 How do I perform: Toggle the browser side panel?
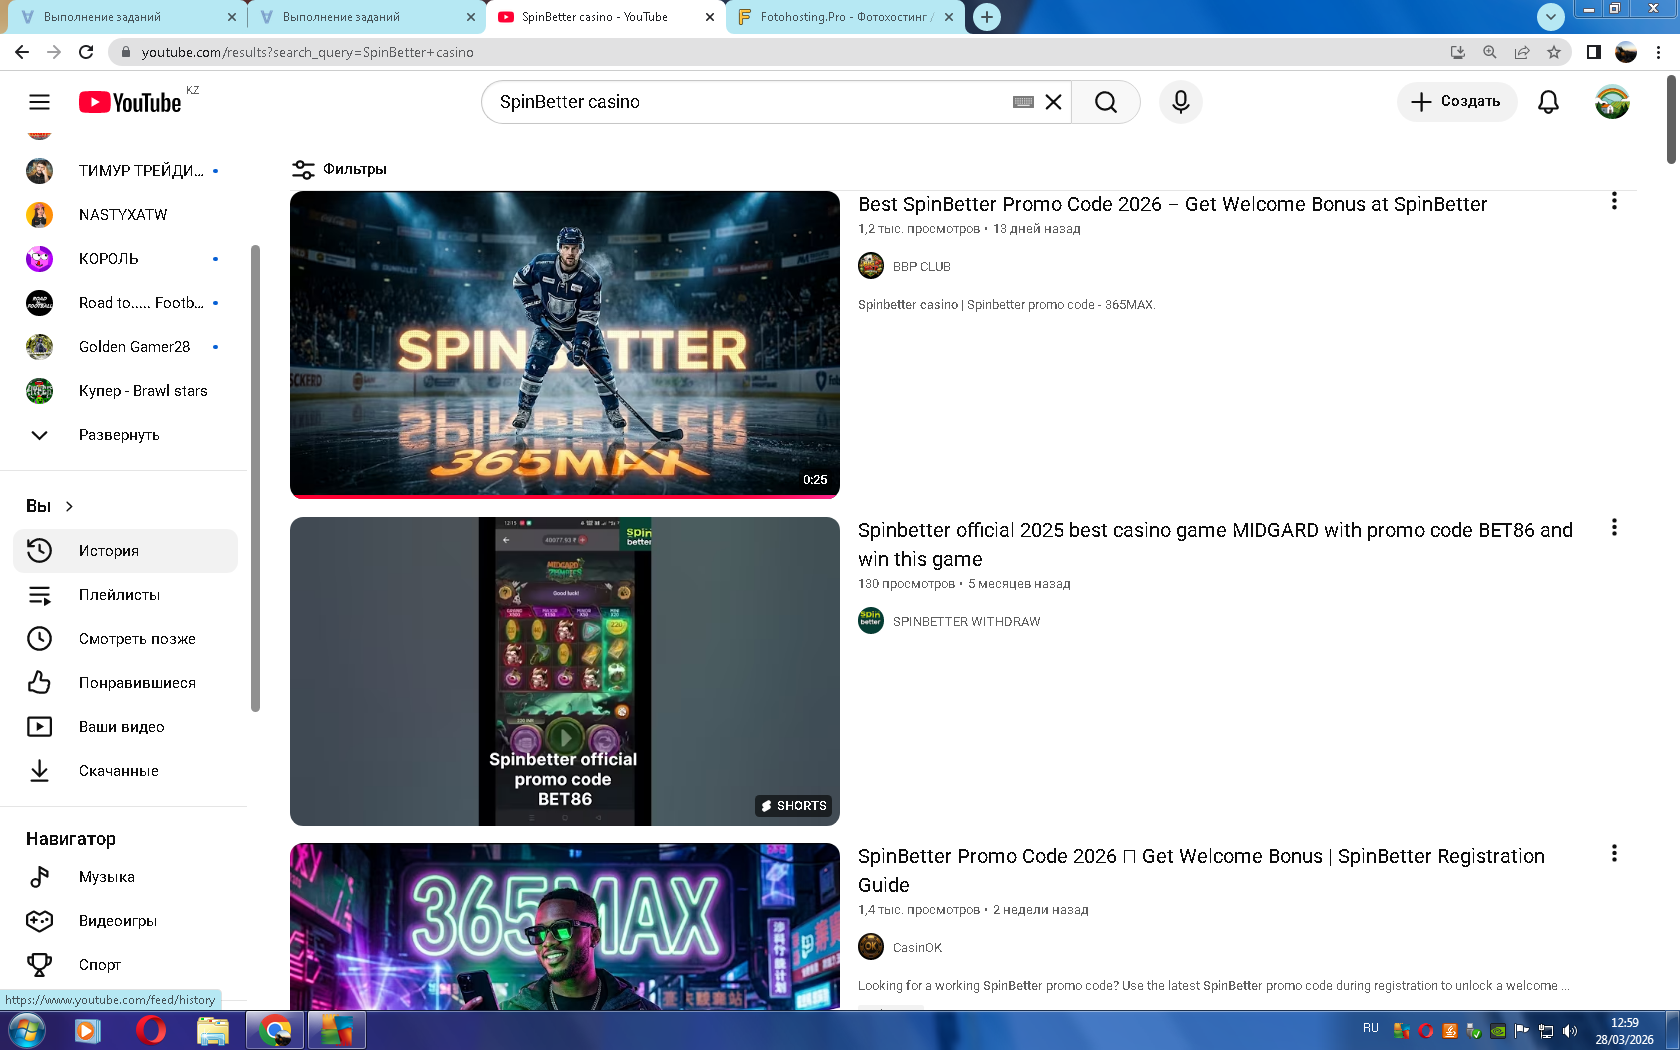point(1594,52)
